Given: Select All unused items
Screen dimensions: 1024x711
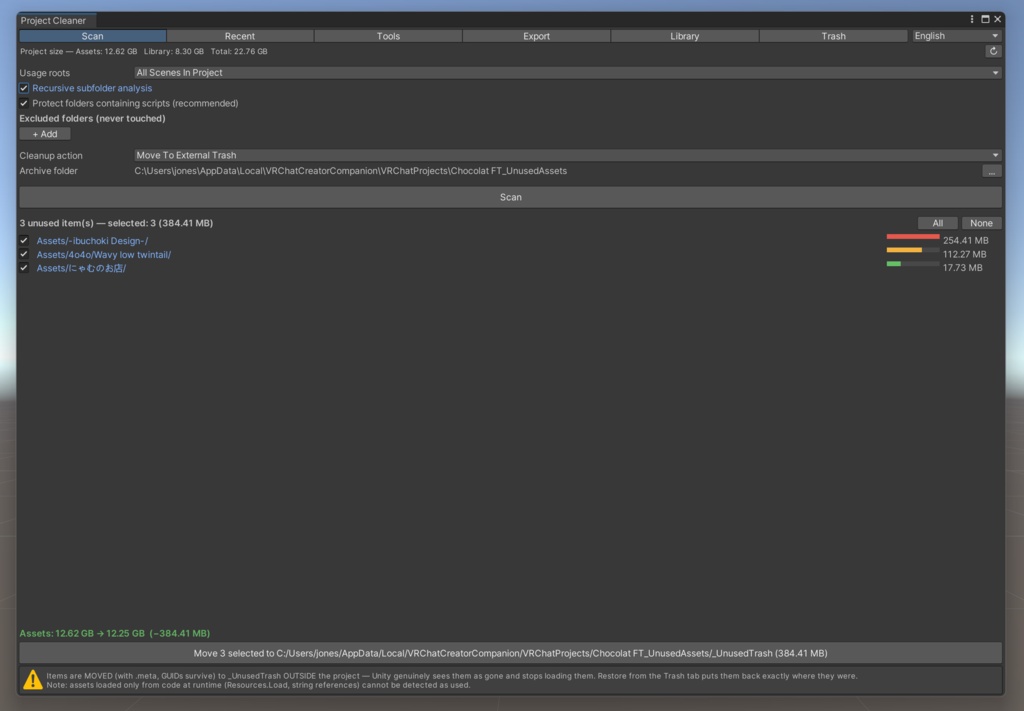Looking at the screenshot, I should pyautogui.click(x=937, y=223).
